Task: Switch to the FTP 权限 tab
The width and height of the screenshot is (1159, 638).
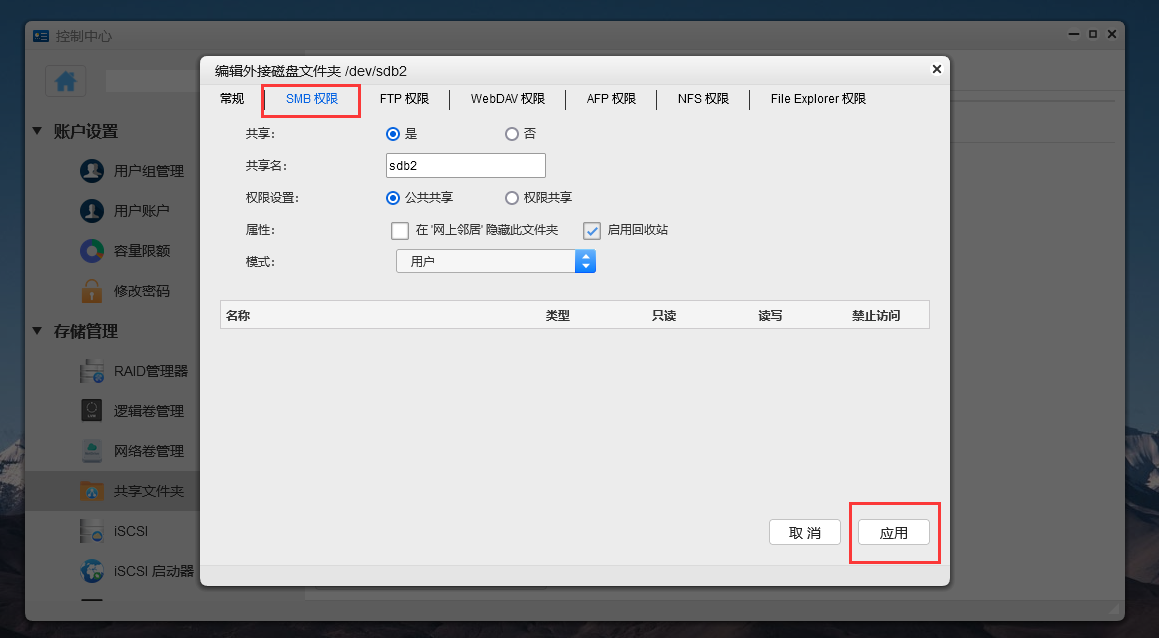Action: (405, 99)
